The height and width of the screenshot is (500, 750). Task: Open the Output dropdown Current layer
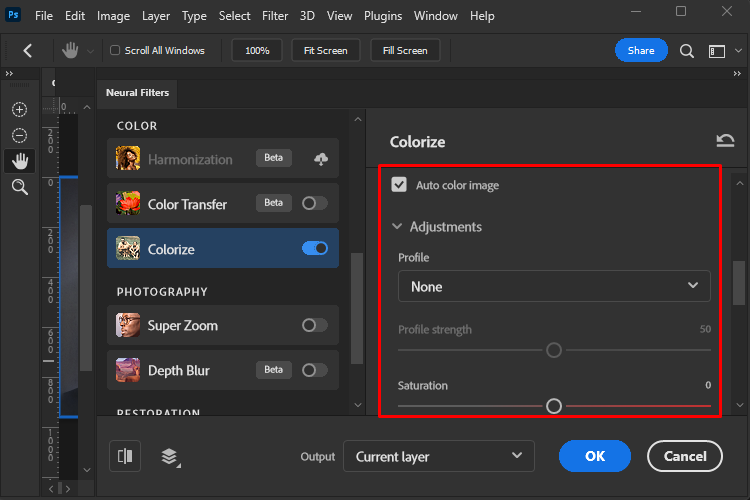pos(439,456)
